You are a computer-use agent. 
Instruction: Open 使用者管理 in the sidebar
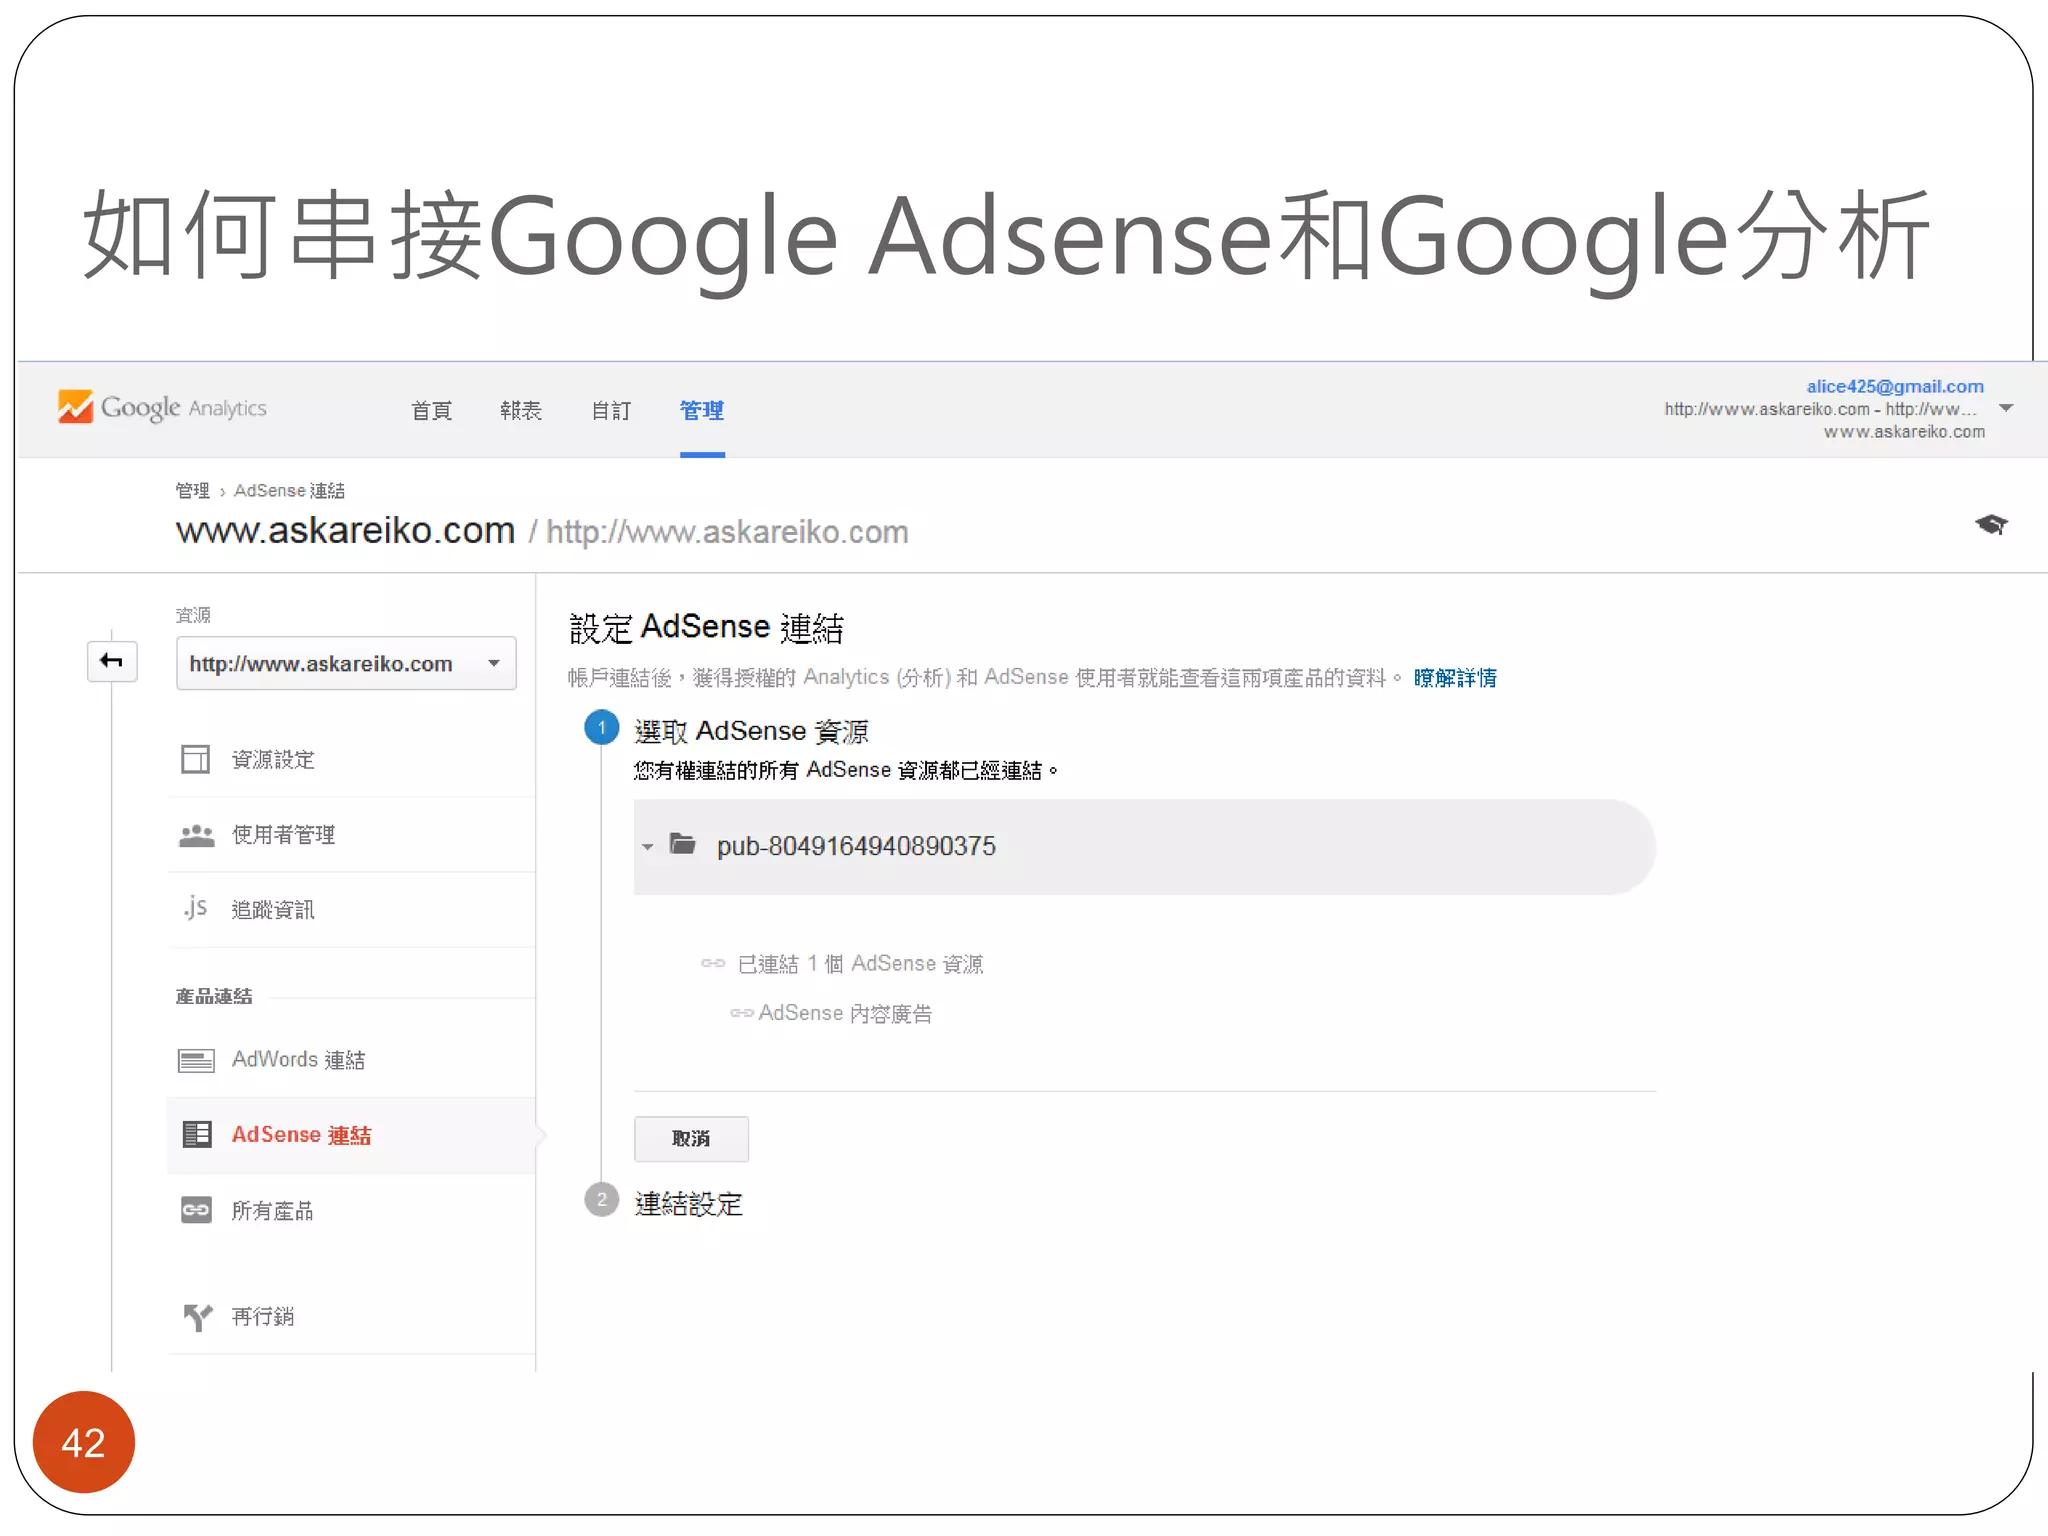284,834
